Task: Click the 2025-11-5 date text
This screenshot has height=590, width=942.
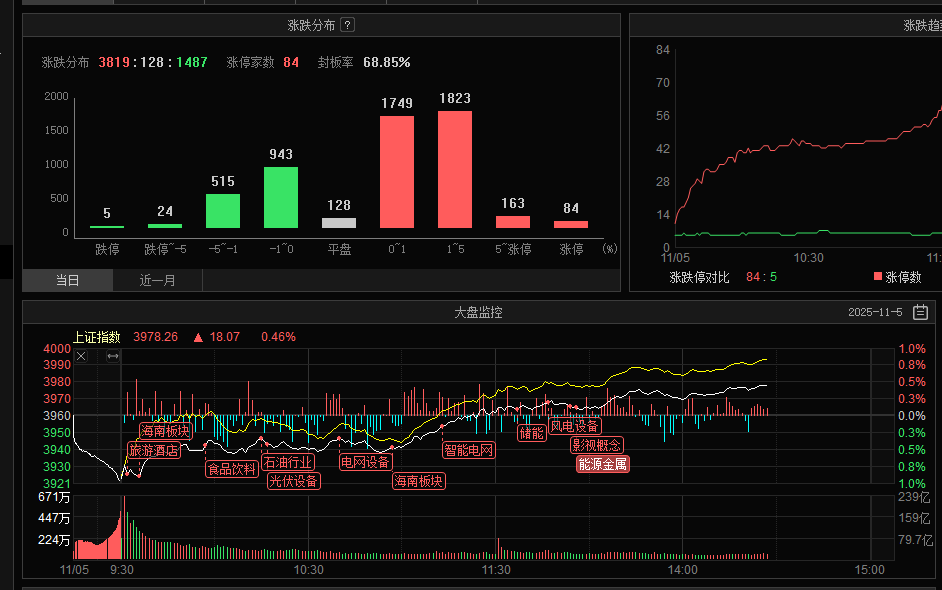Action: 874,313
